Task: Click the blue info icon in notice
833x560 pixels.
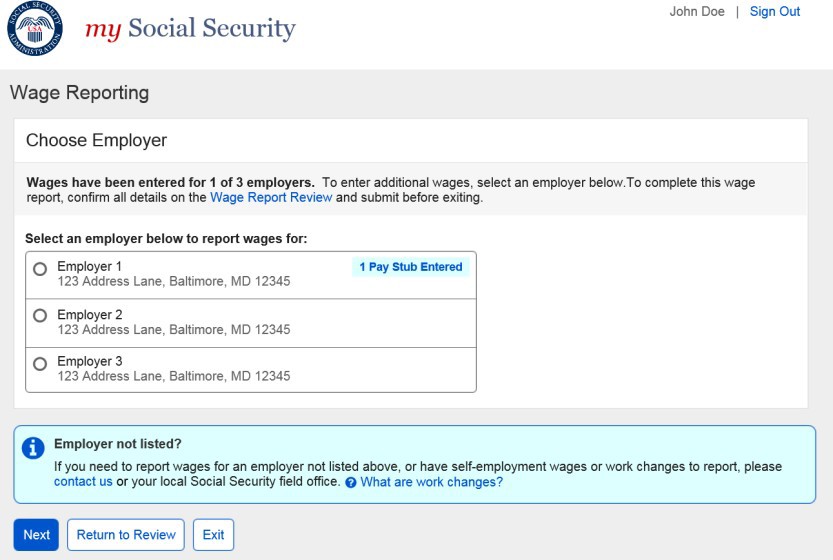Action: (x=34, y=447)
